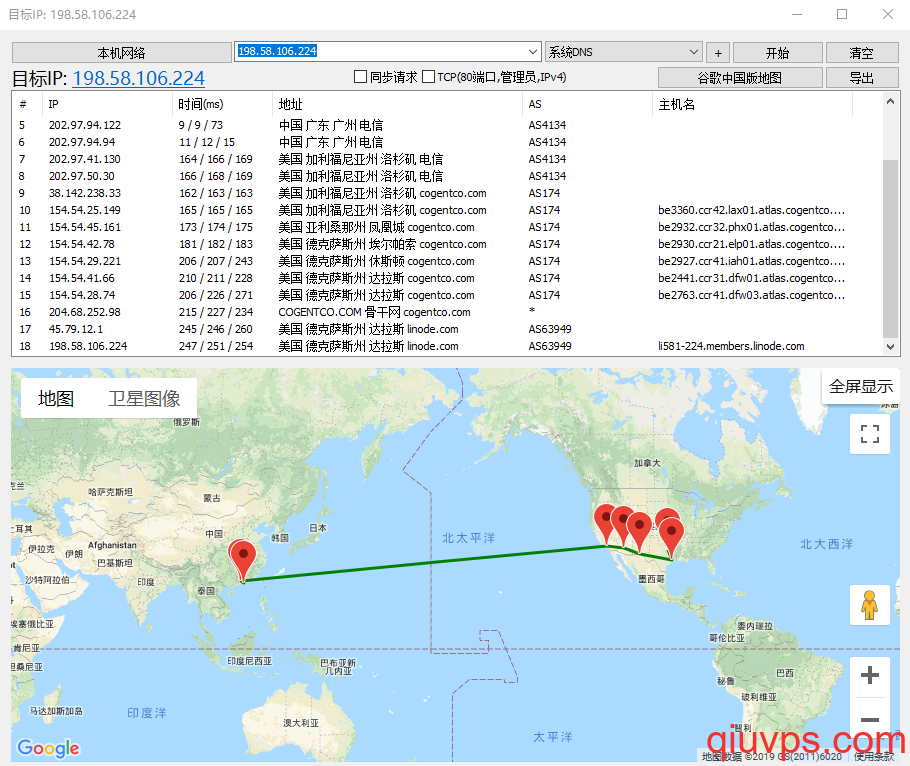Open the 198.58.106.224 target IP link
The height and width of the screenshot is (766, 910).
point(139,78)
